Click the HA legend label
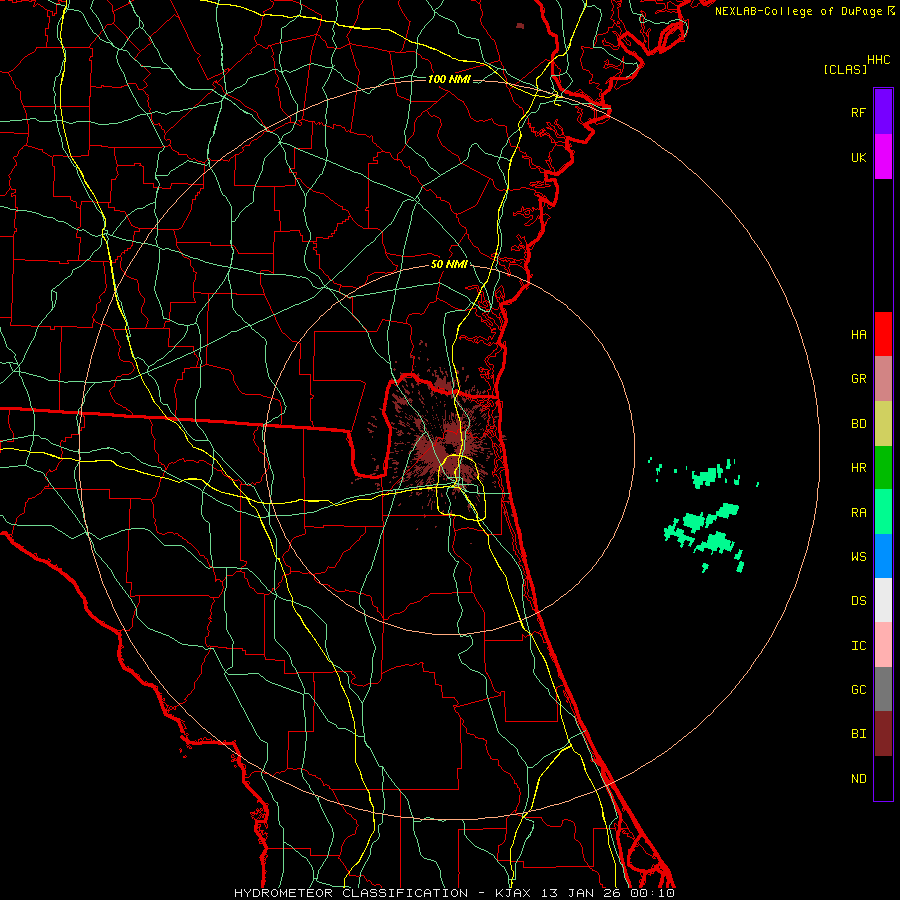 pyautogui.click(x=858, y=334)
